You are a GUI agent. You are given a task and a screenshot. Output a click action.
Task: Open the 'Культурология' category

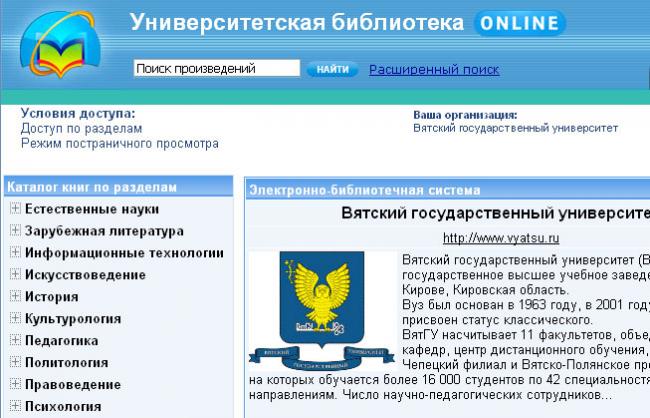(73, 319)
